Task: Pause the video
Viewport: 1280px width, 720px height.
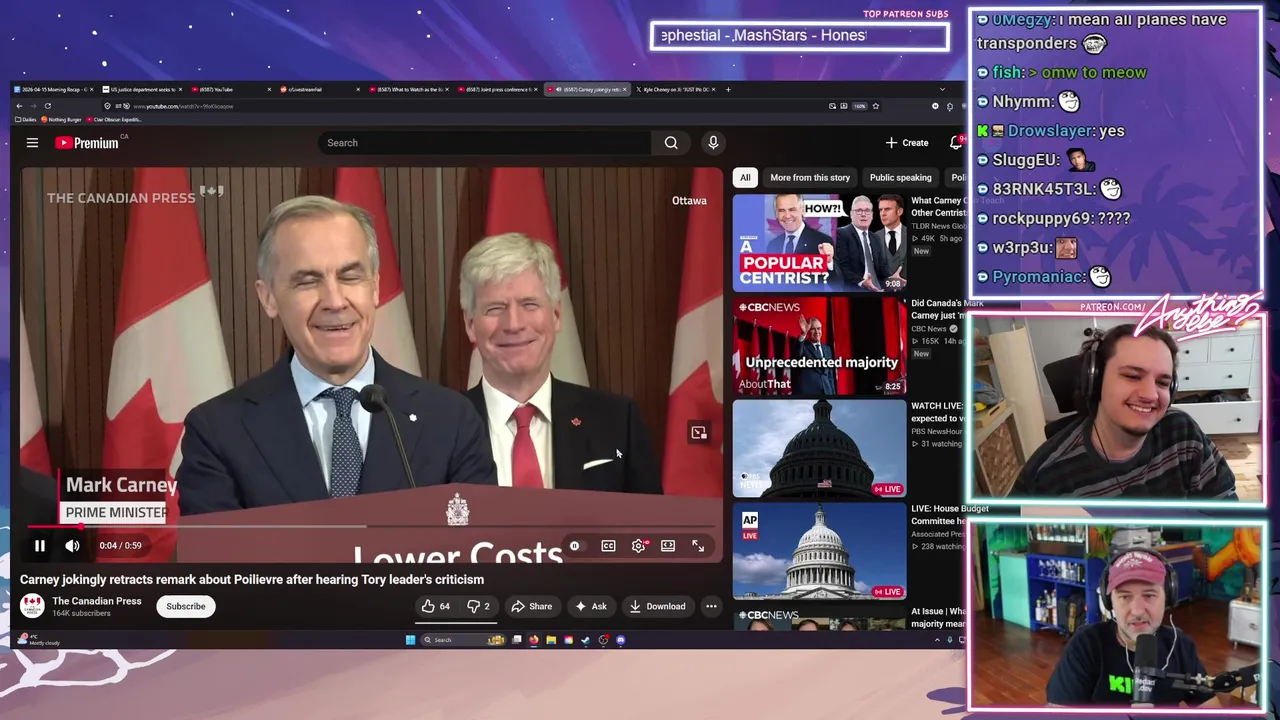Action: 40,546
